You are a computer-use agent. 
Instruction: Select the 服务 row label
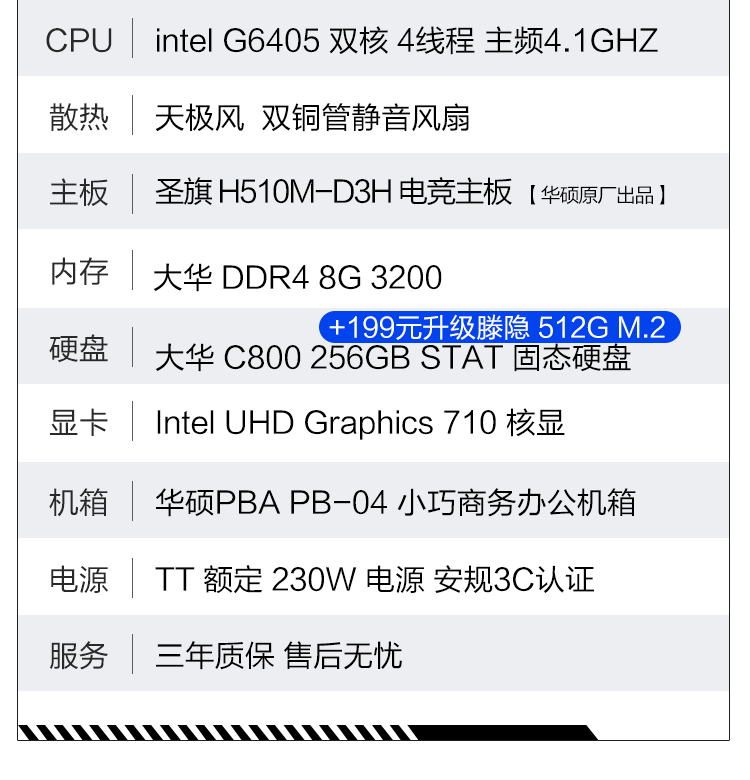tap(79, 656)
